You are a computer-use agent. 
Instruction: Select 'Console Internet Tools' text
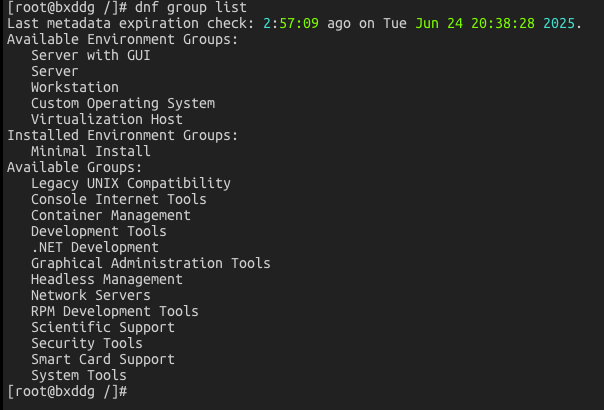119,199
